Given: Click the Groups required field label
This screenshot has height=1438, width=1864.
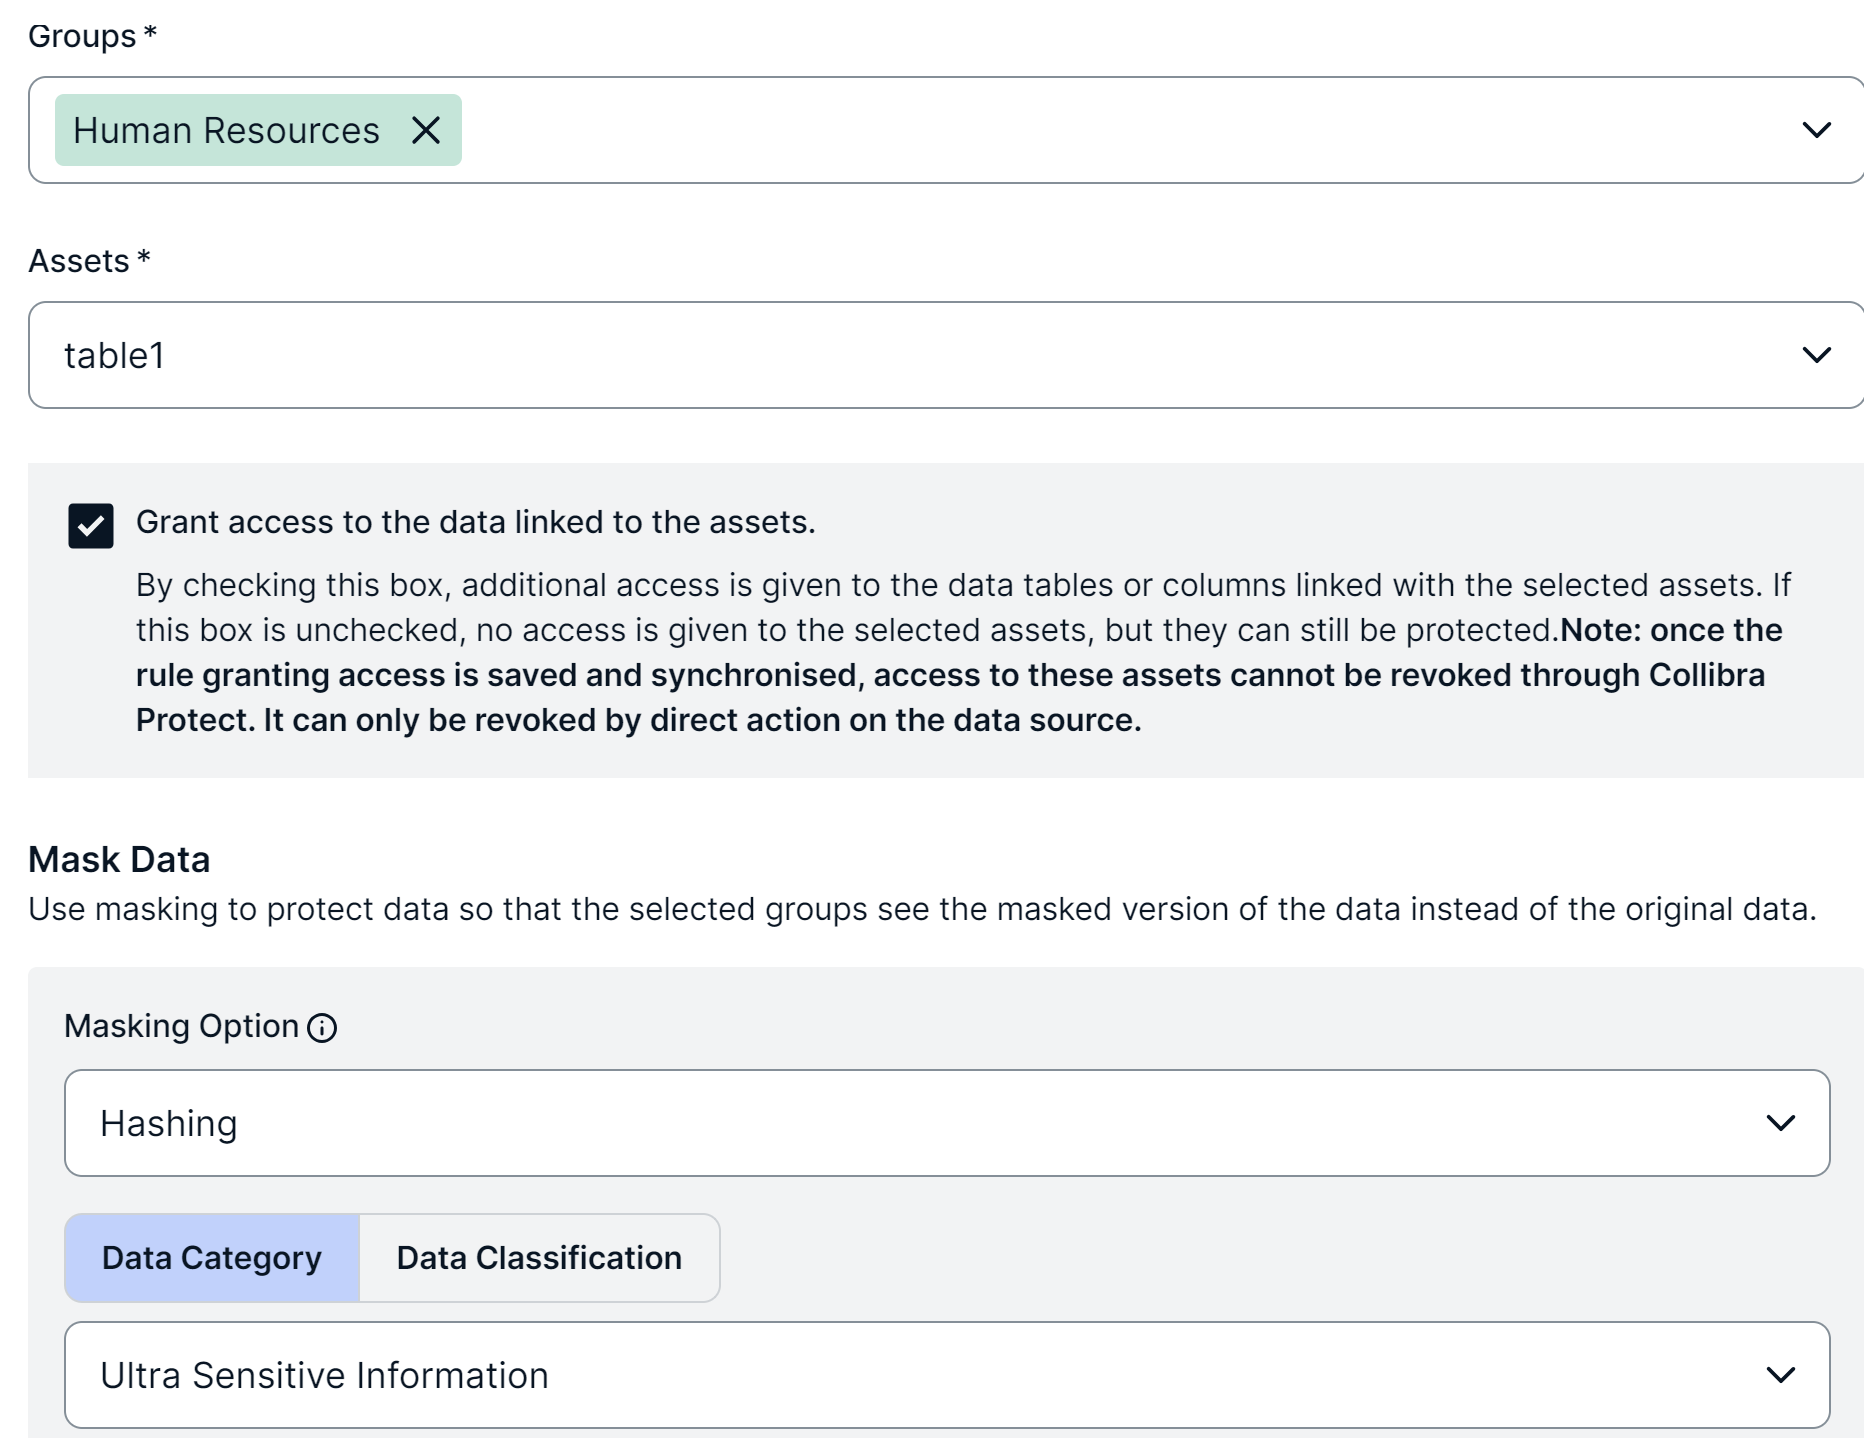Looking at the screenshot, I should pos(91,36).
